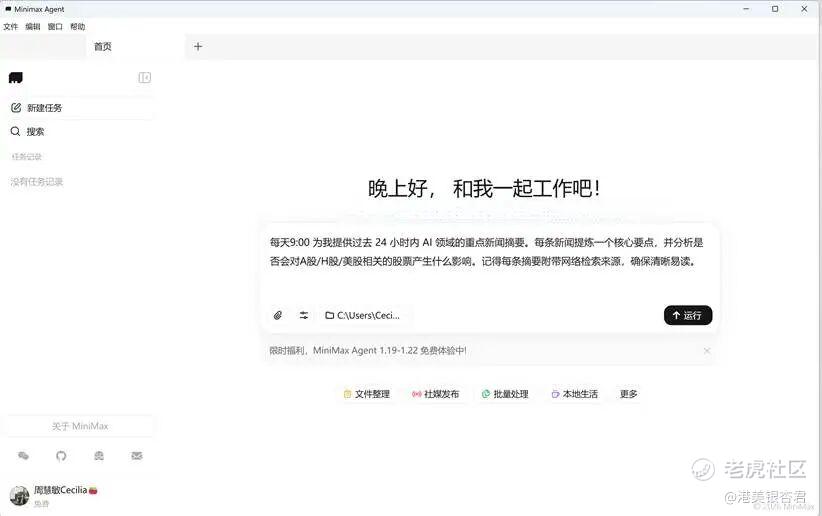Viewport: 822px width, 516px height.
Task: Maximize the Minimax Agent window
Action: tap(775, 9)
